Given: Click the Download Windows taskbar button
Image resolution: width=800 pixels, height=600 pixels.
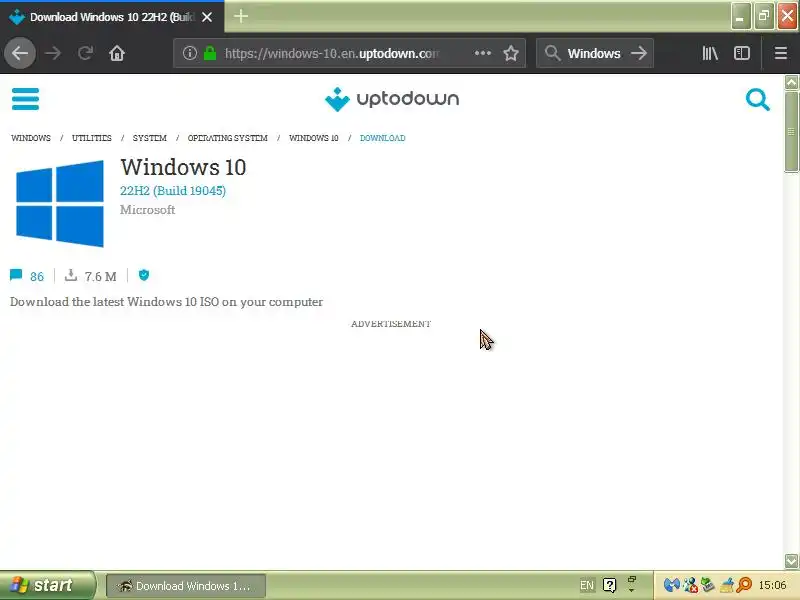Looking at the screenshot, I should click(x=186, y=586).
